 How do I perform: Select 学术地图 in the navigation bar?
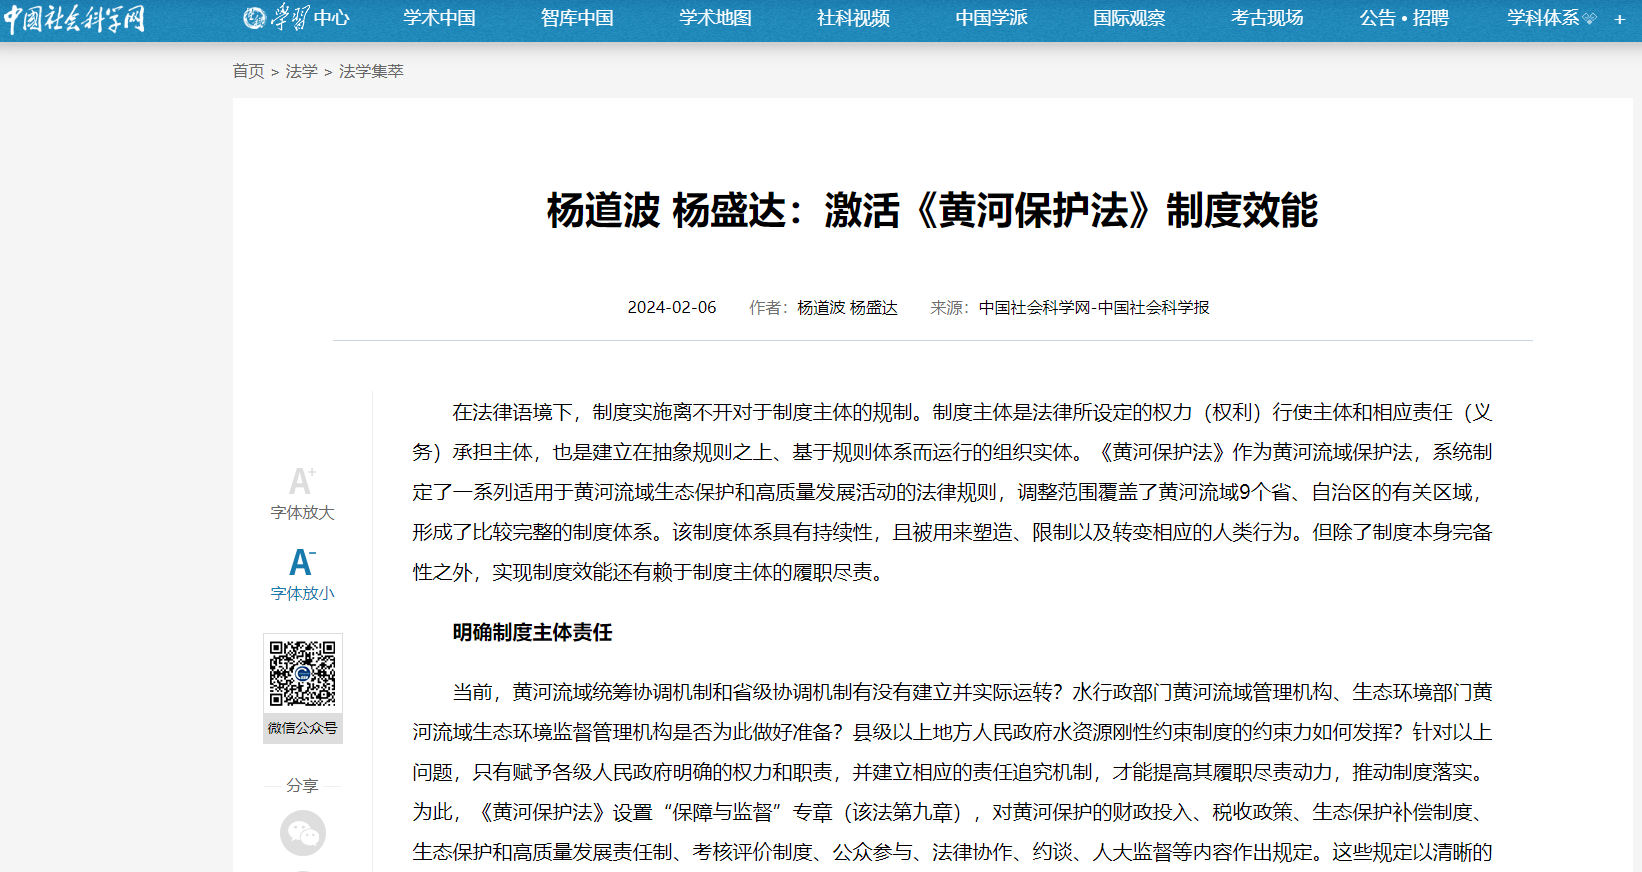tap(715, 18)
